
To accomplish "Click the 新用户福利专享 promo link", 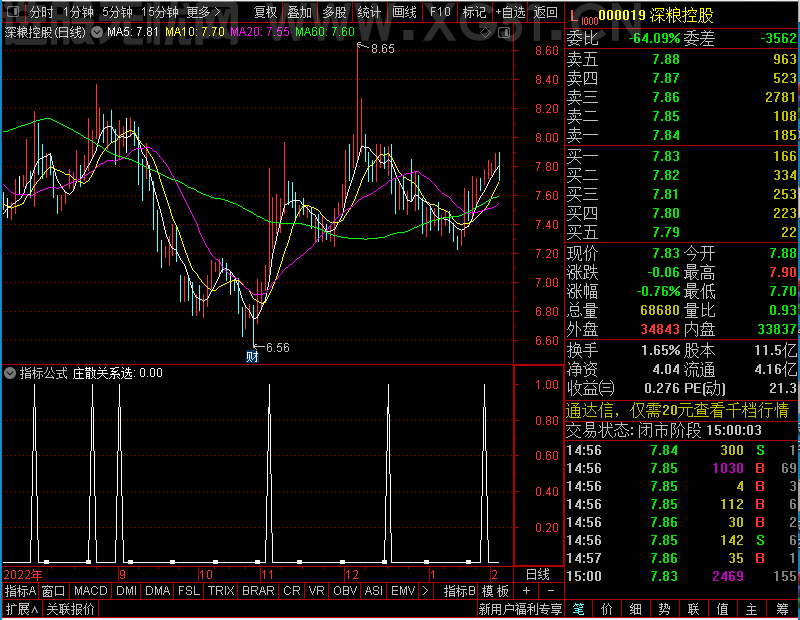I will tap(520, 609).
